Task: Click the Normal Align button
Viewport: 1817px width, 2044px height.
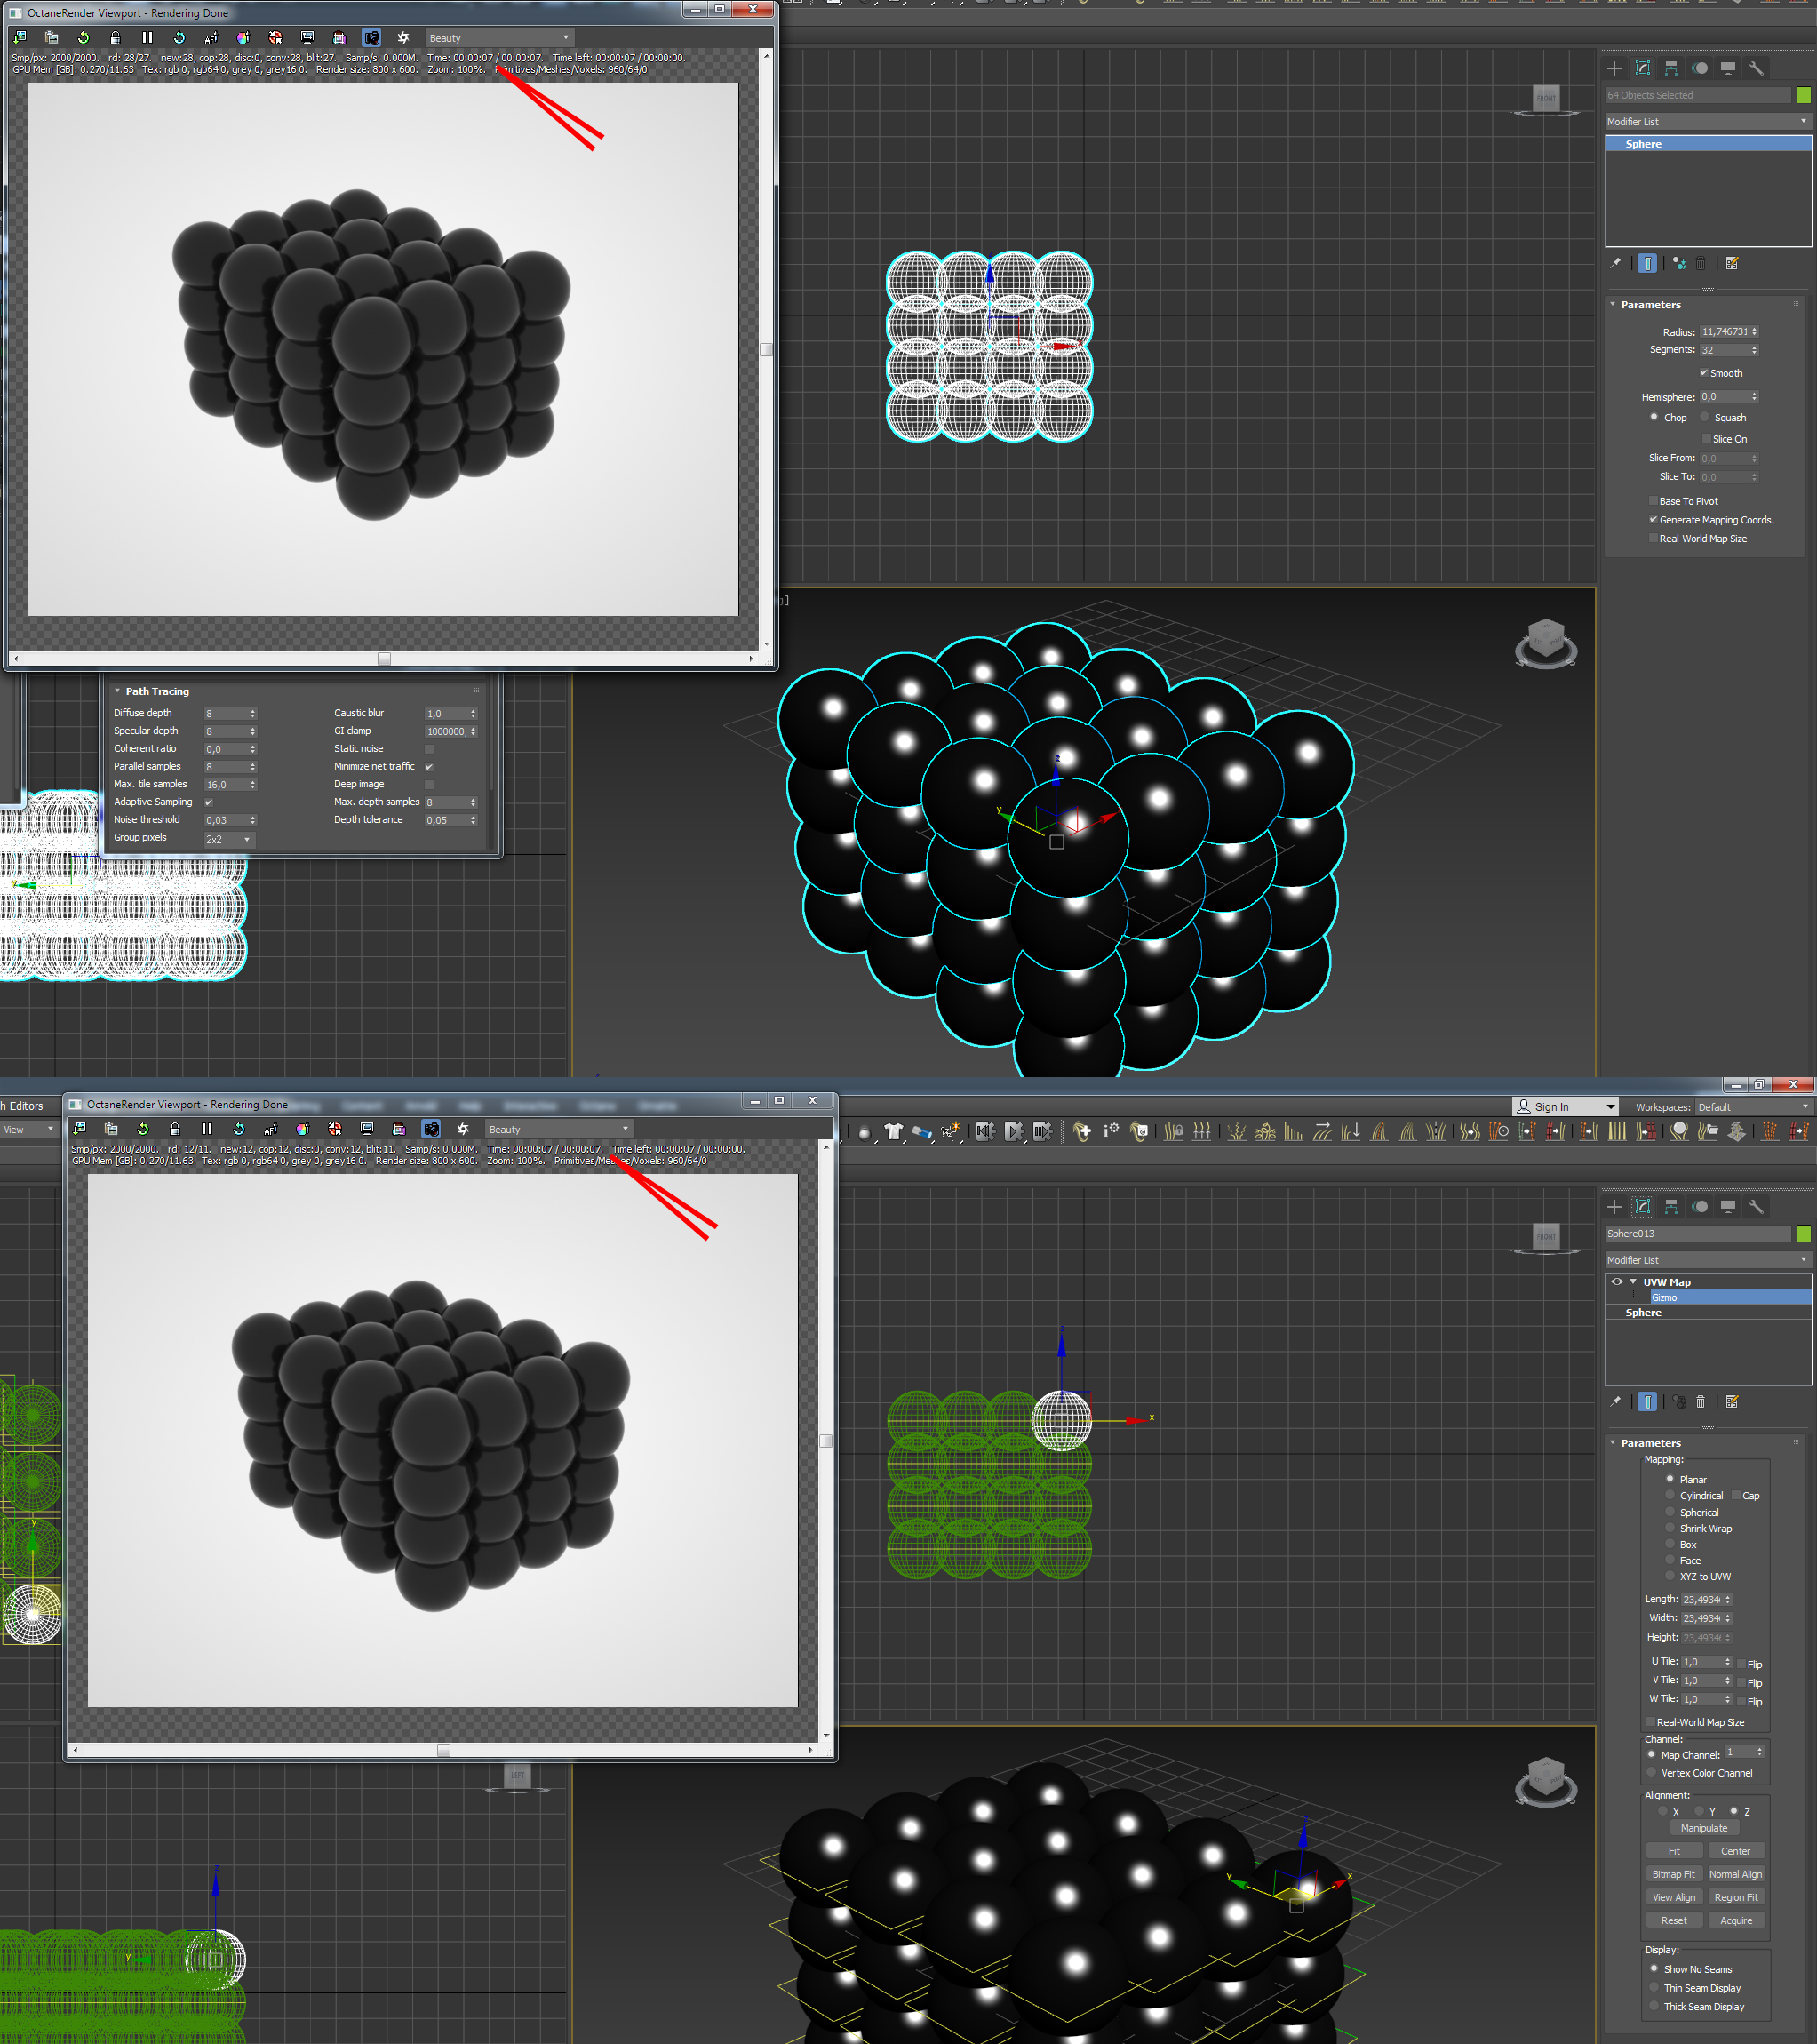Action: click(1735, 1874)
